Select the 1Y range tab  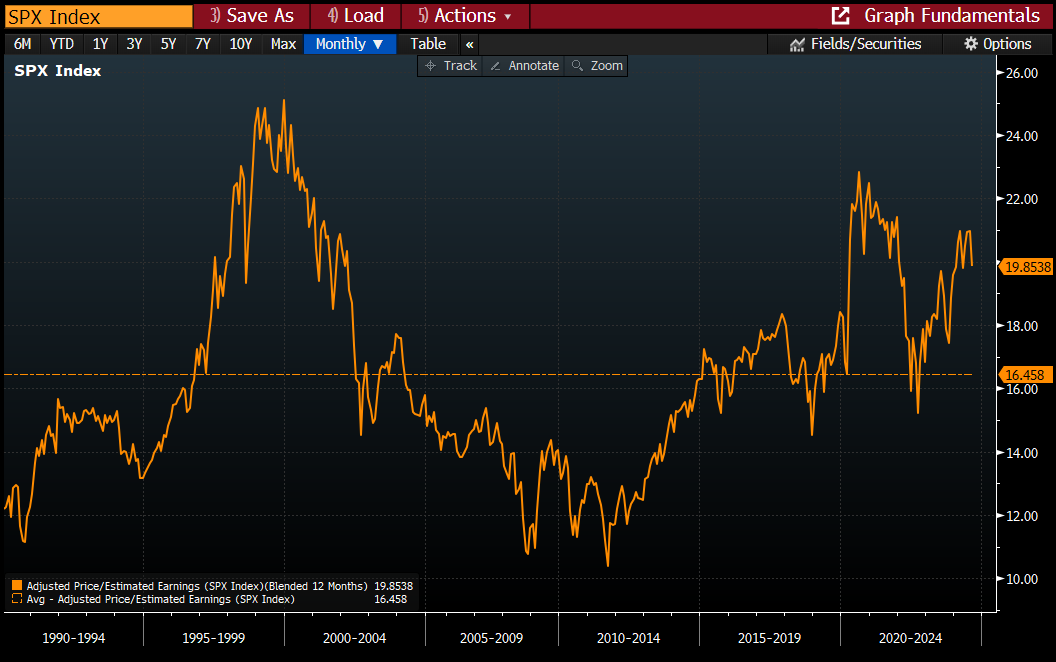(x=100, y=44)
